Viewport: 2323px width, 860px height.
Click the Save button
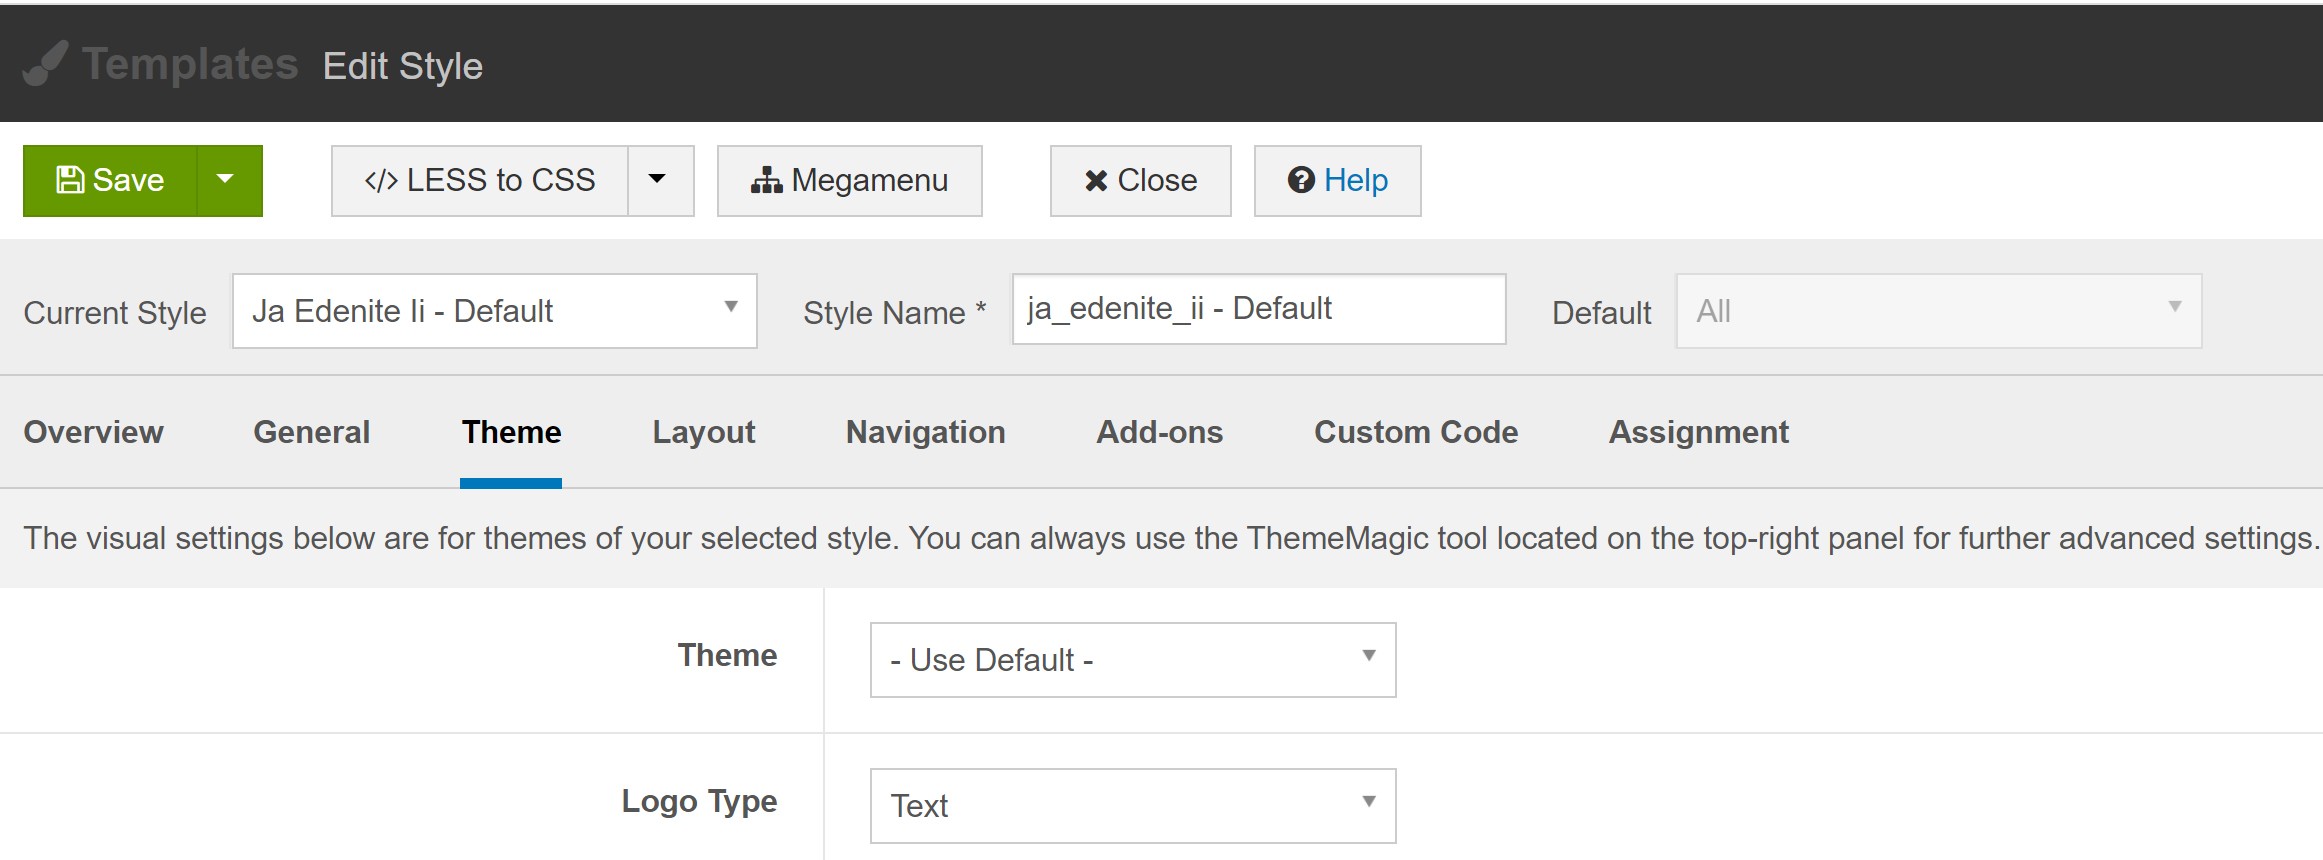(x=110, y=180)
